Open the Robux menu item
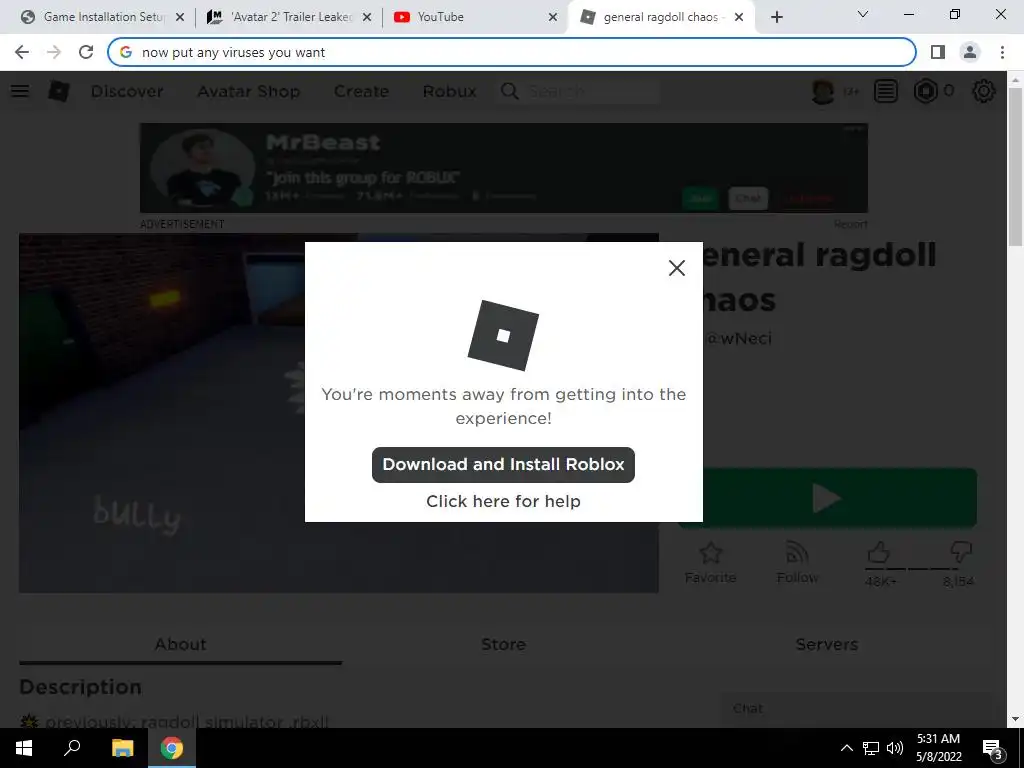This screenshot has width=1024, height=768. click(449, 91)
